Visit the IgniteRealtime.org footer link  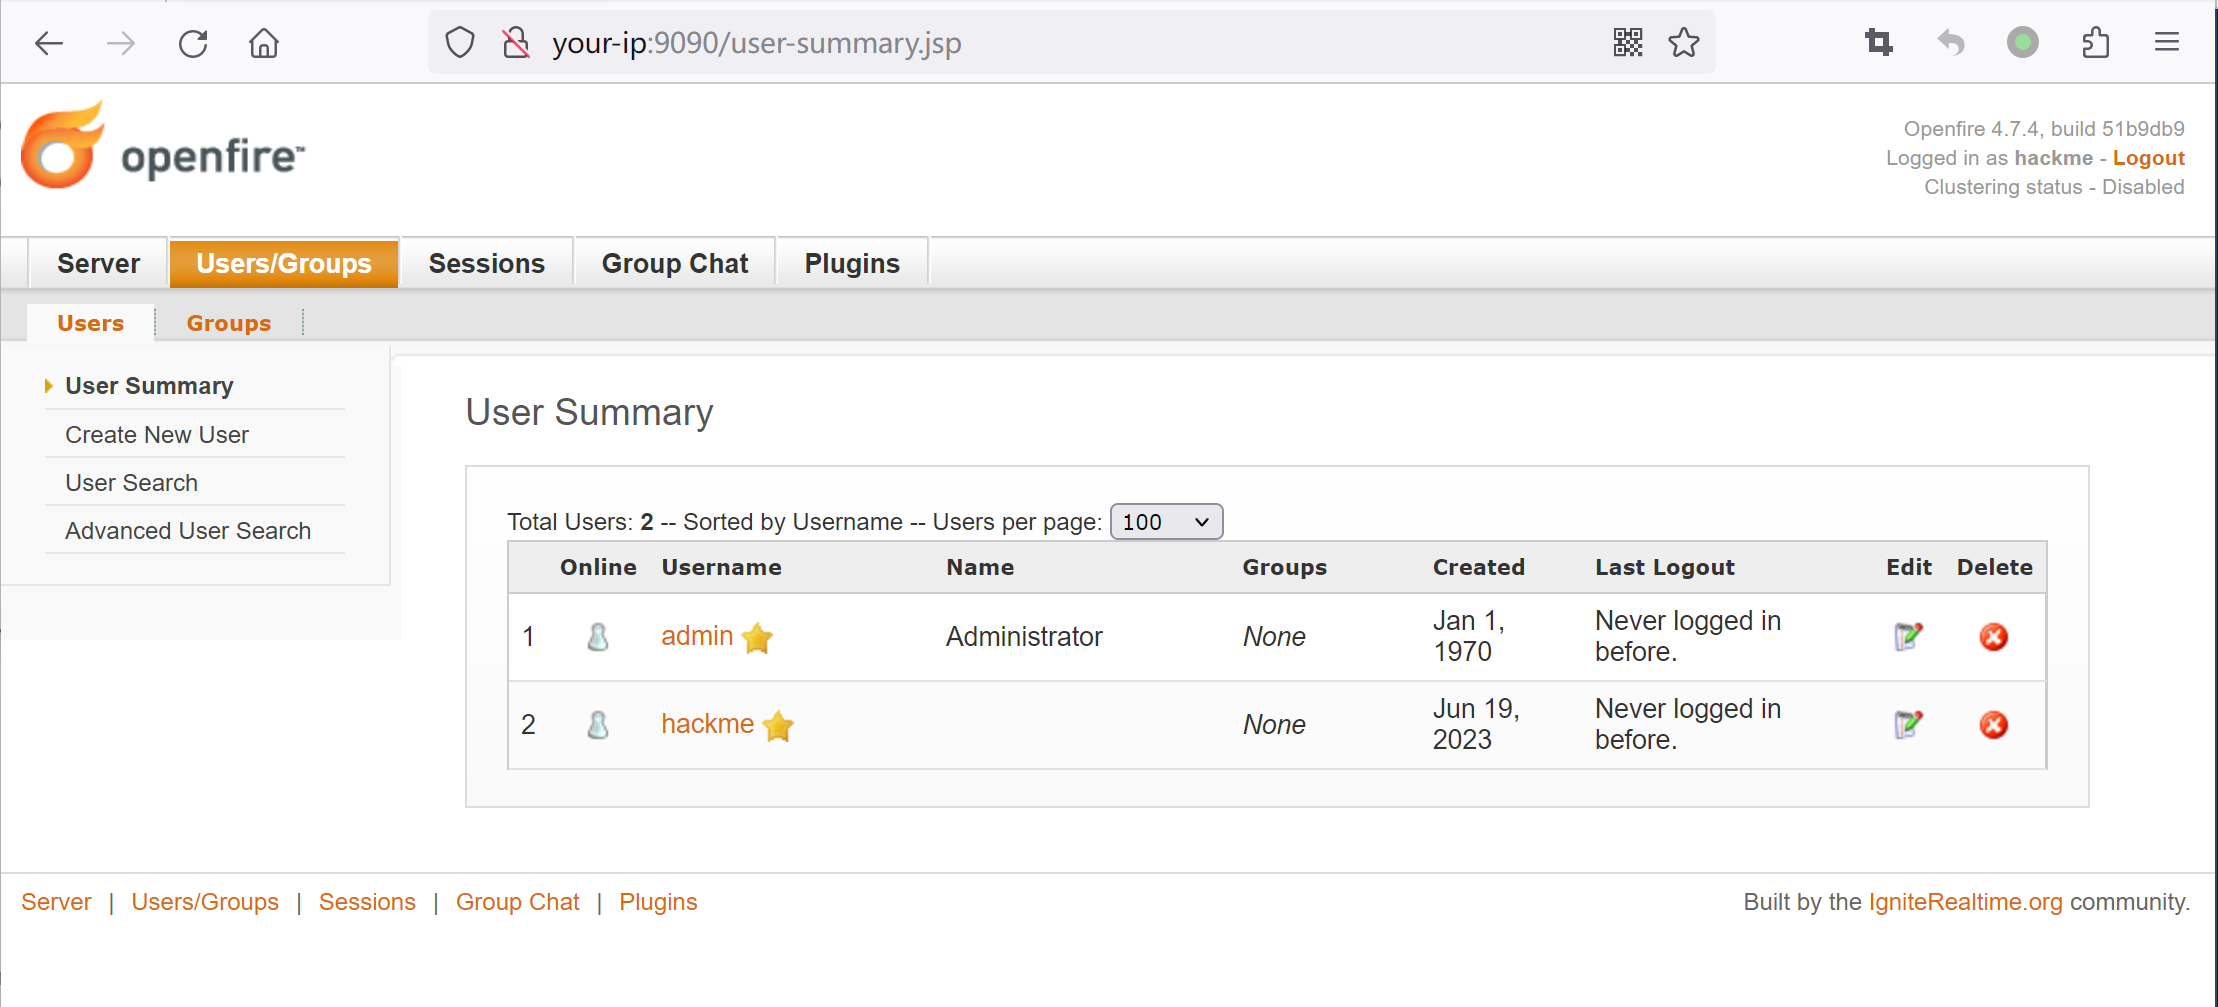tap(1965, 902)
